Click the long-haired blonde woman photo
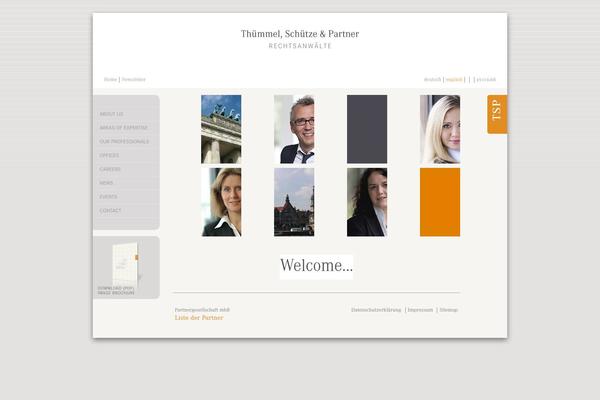The width and height of the screenshot is (600, 400). (x=440, y=129)
